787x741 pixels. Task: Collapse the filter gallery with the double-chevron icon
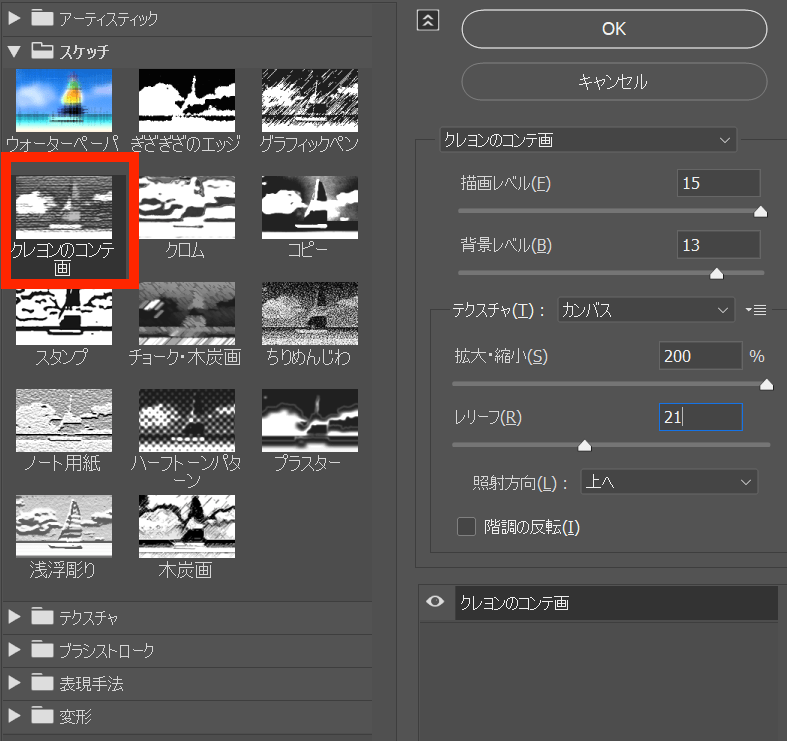tap(428, 21)
